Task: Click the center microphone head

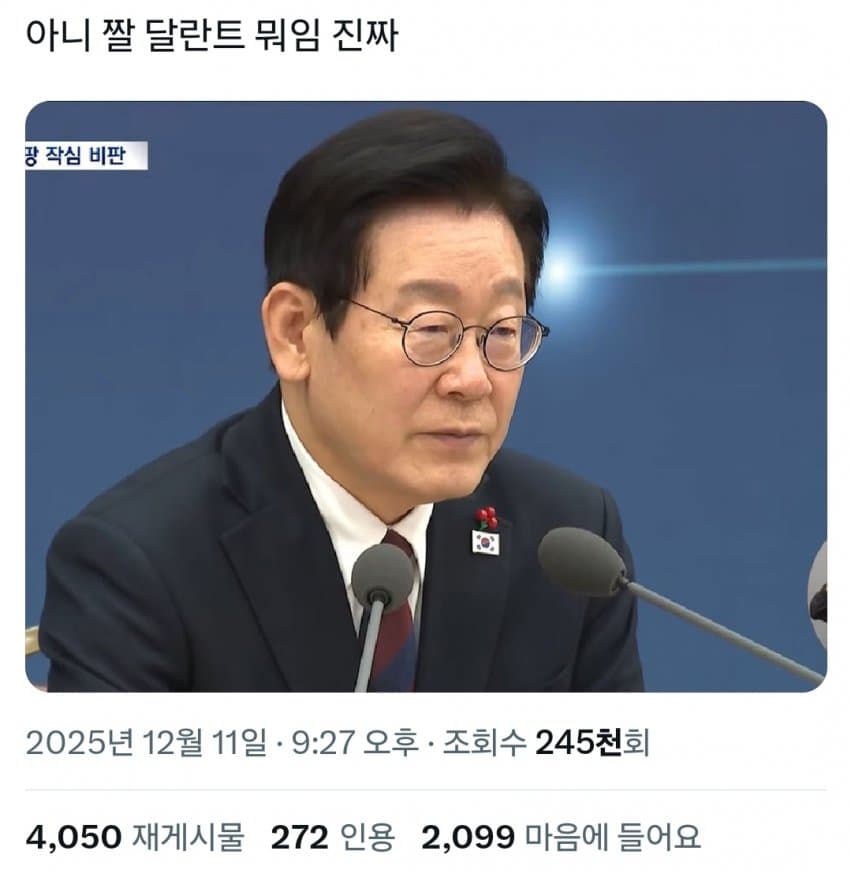Action: tap(382, 576)
